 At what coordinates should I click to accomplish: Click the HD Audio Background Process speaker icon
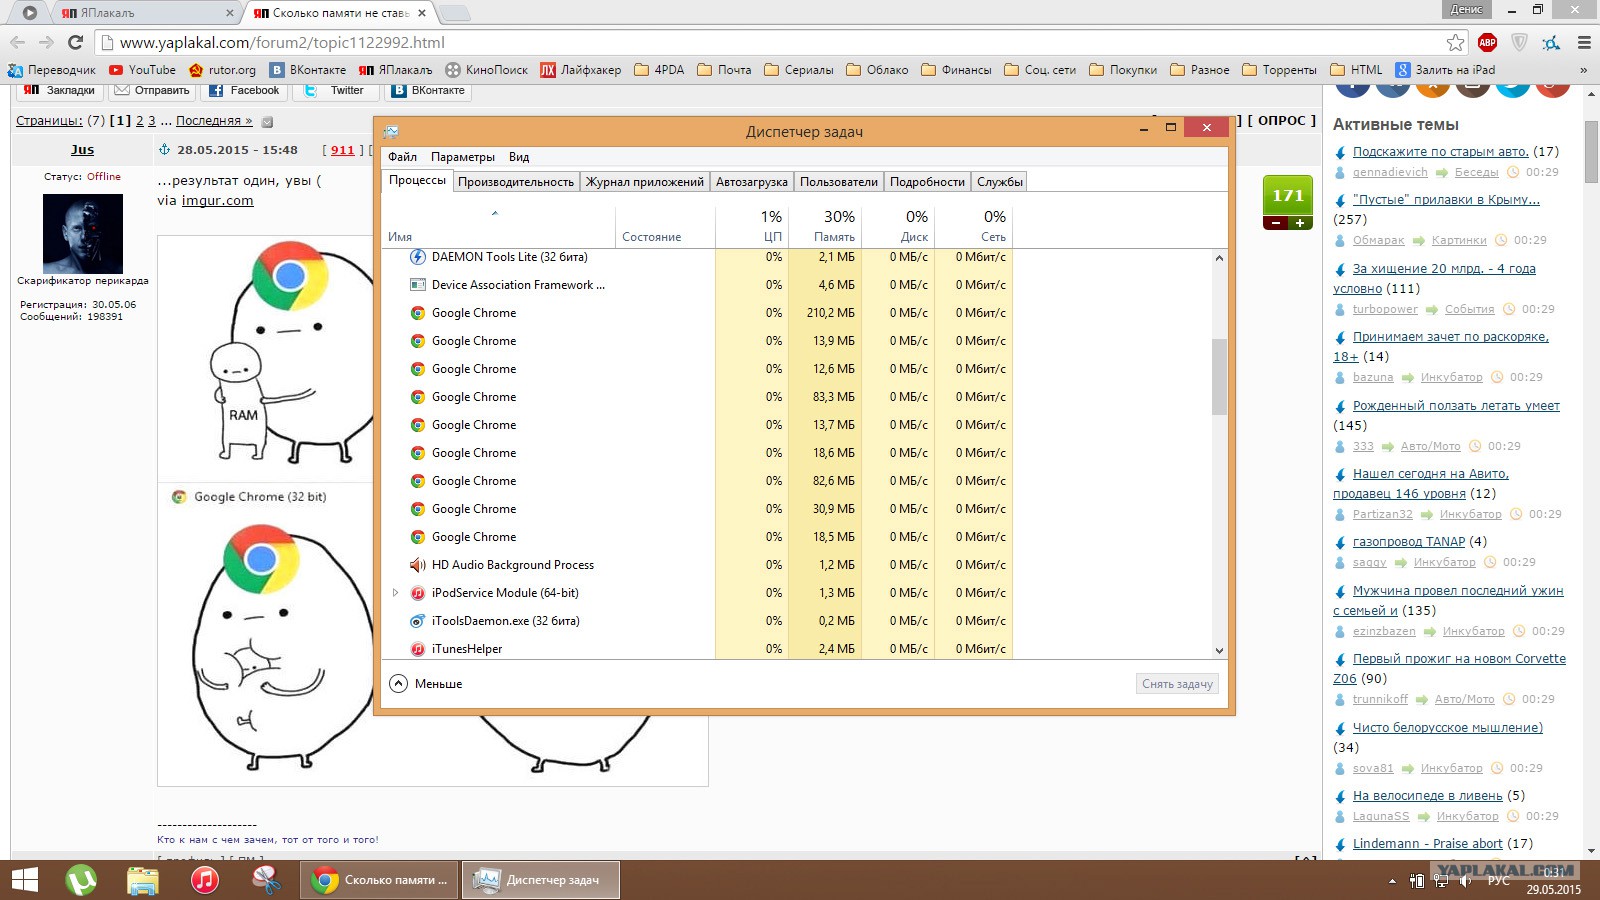coord(418,565)
